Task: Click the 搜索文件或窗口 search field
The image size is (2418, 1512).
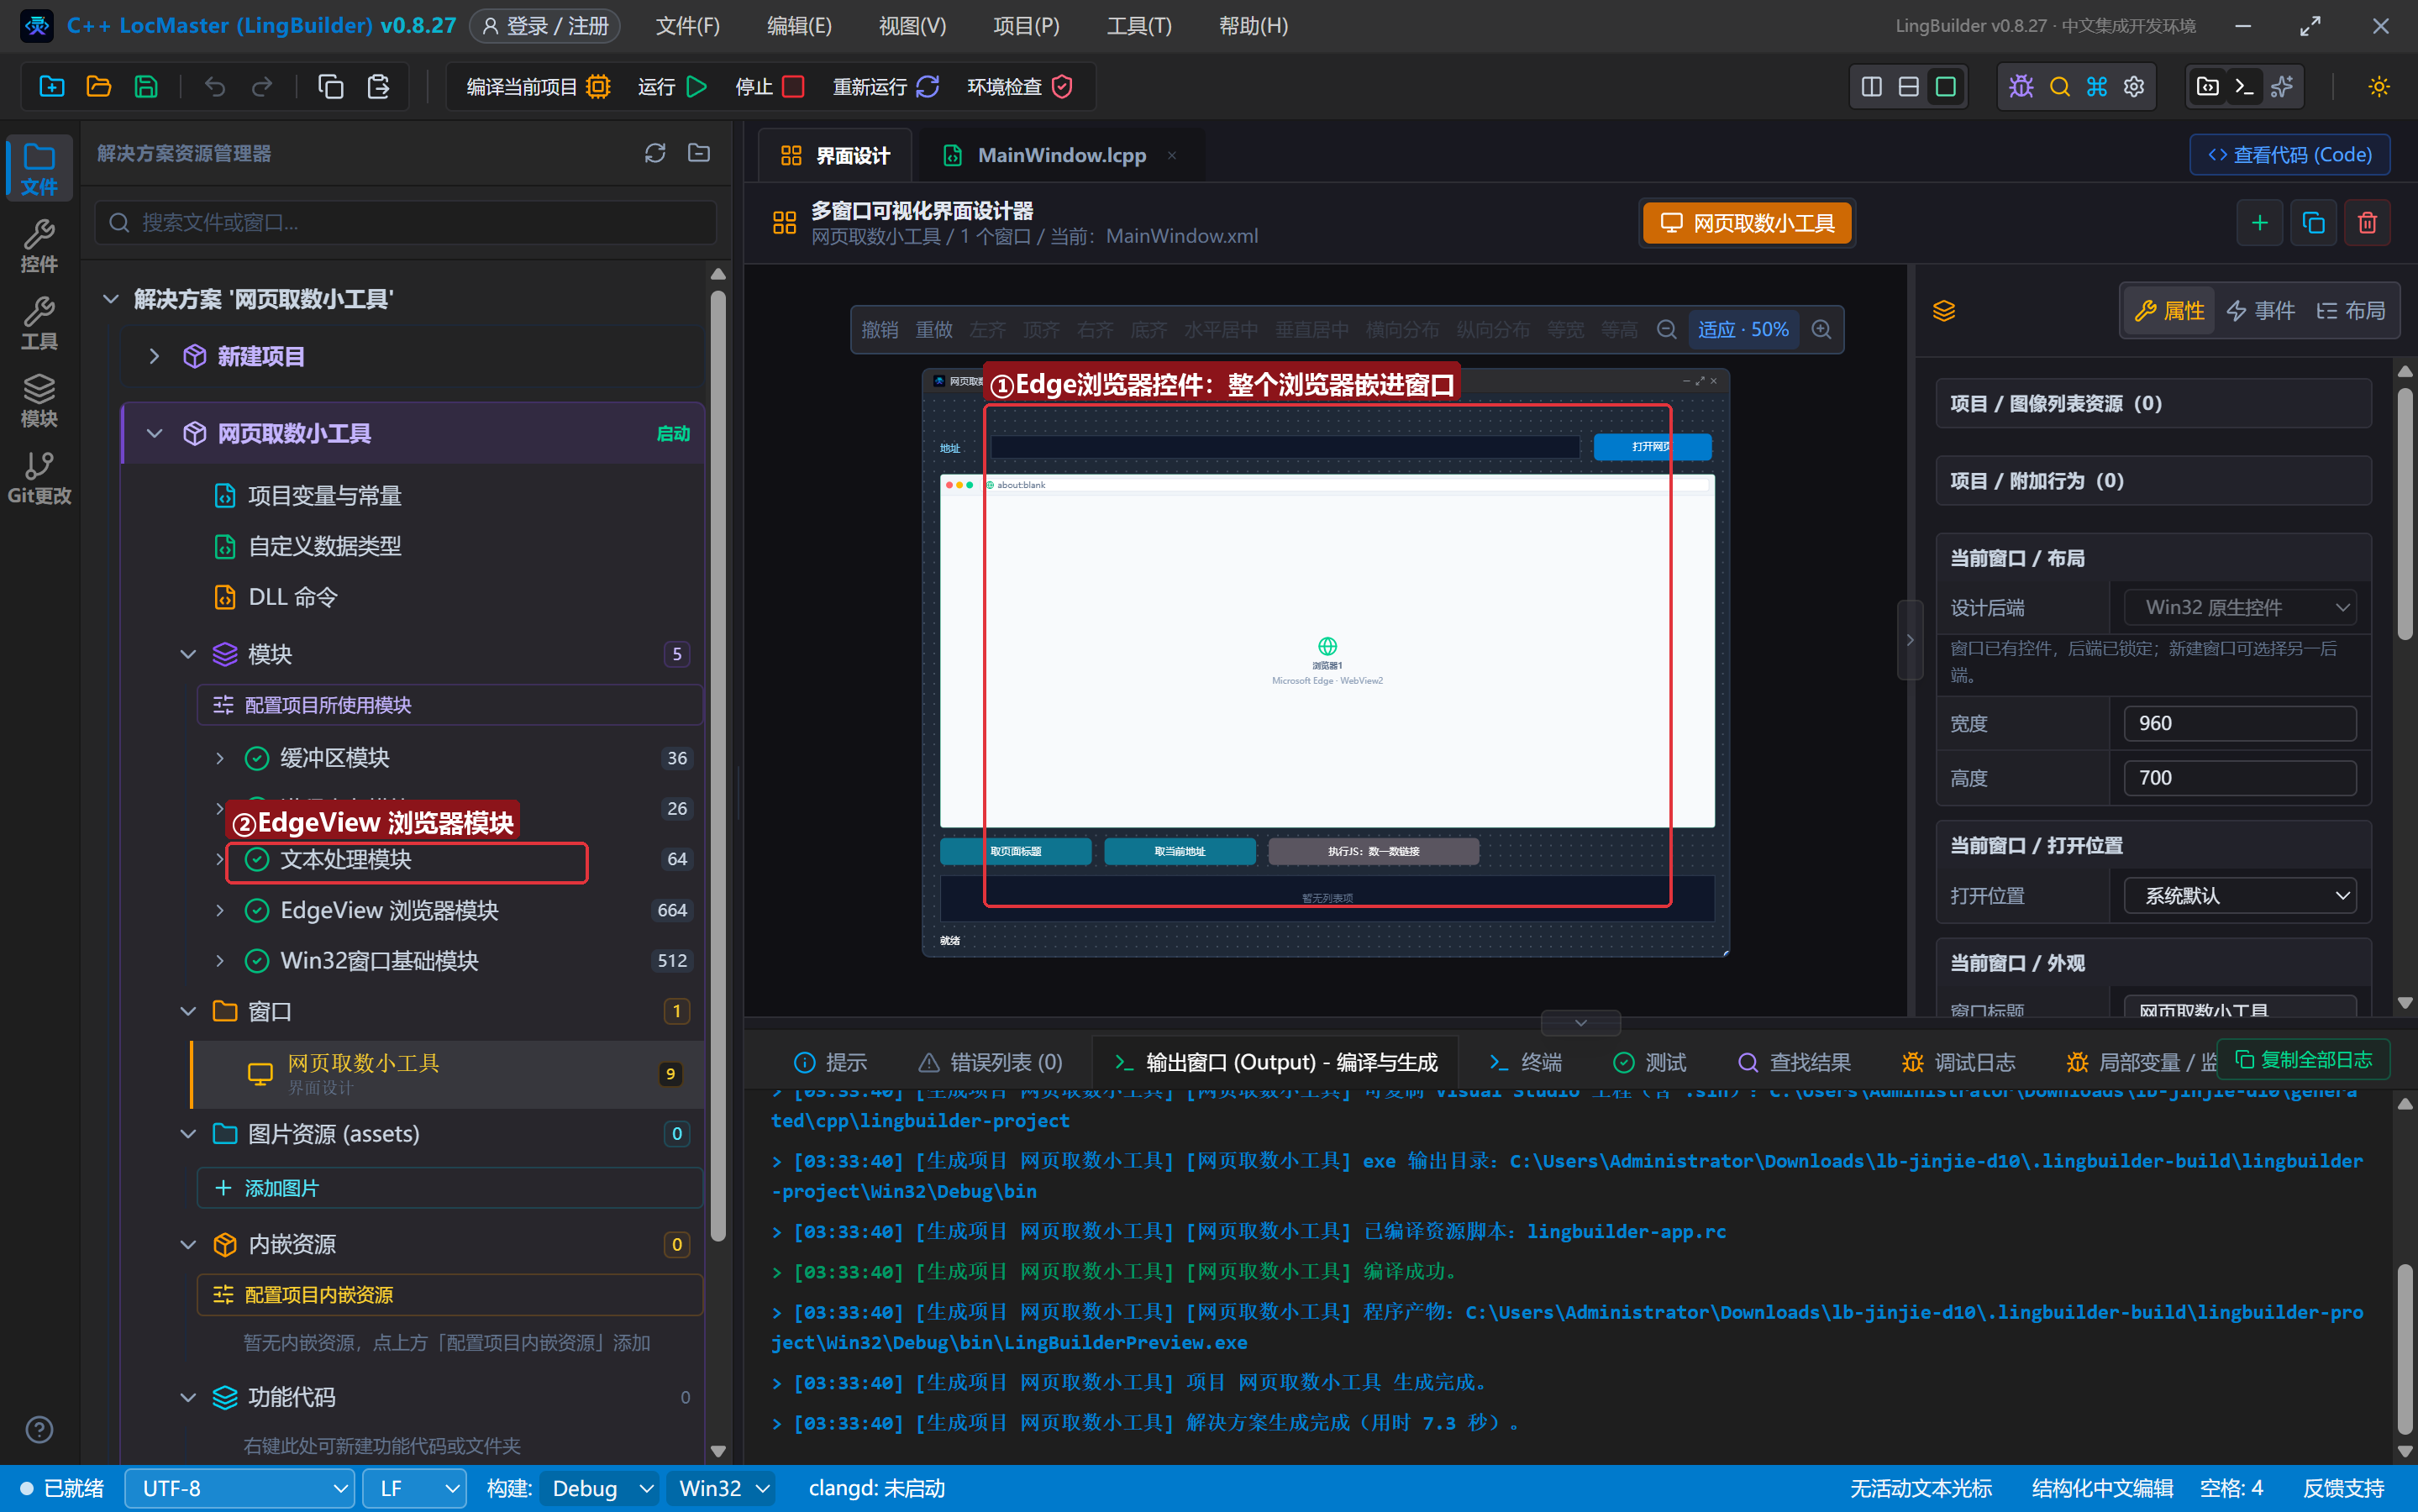Action: [406, 222]
